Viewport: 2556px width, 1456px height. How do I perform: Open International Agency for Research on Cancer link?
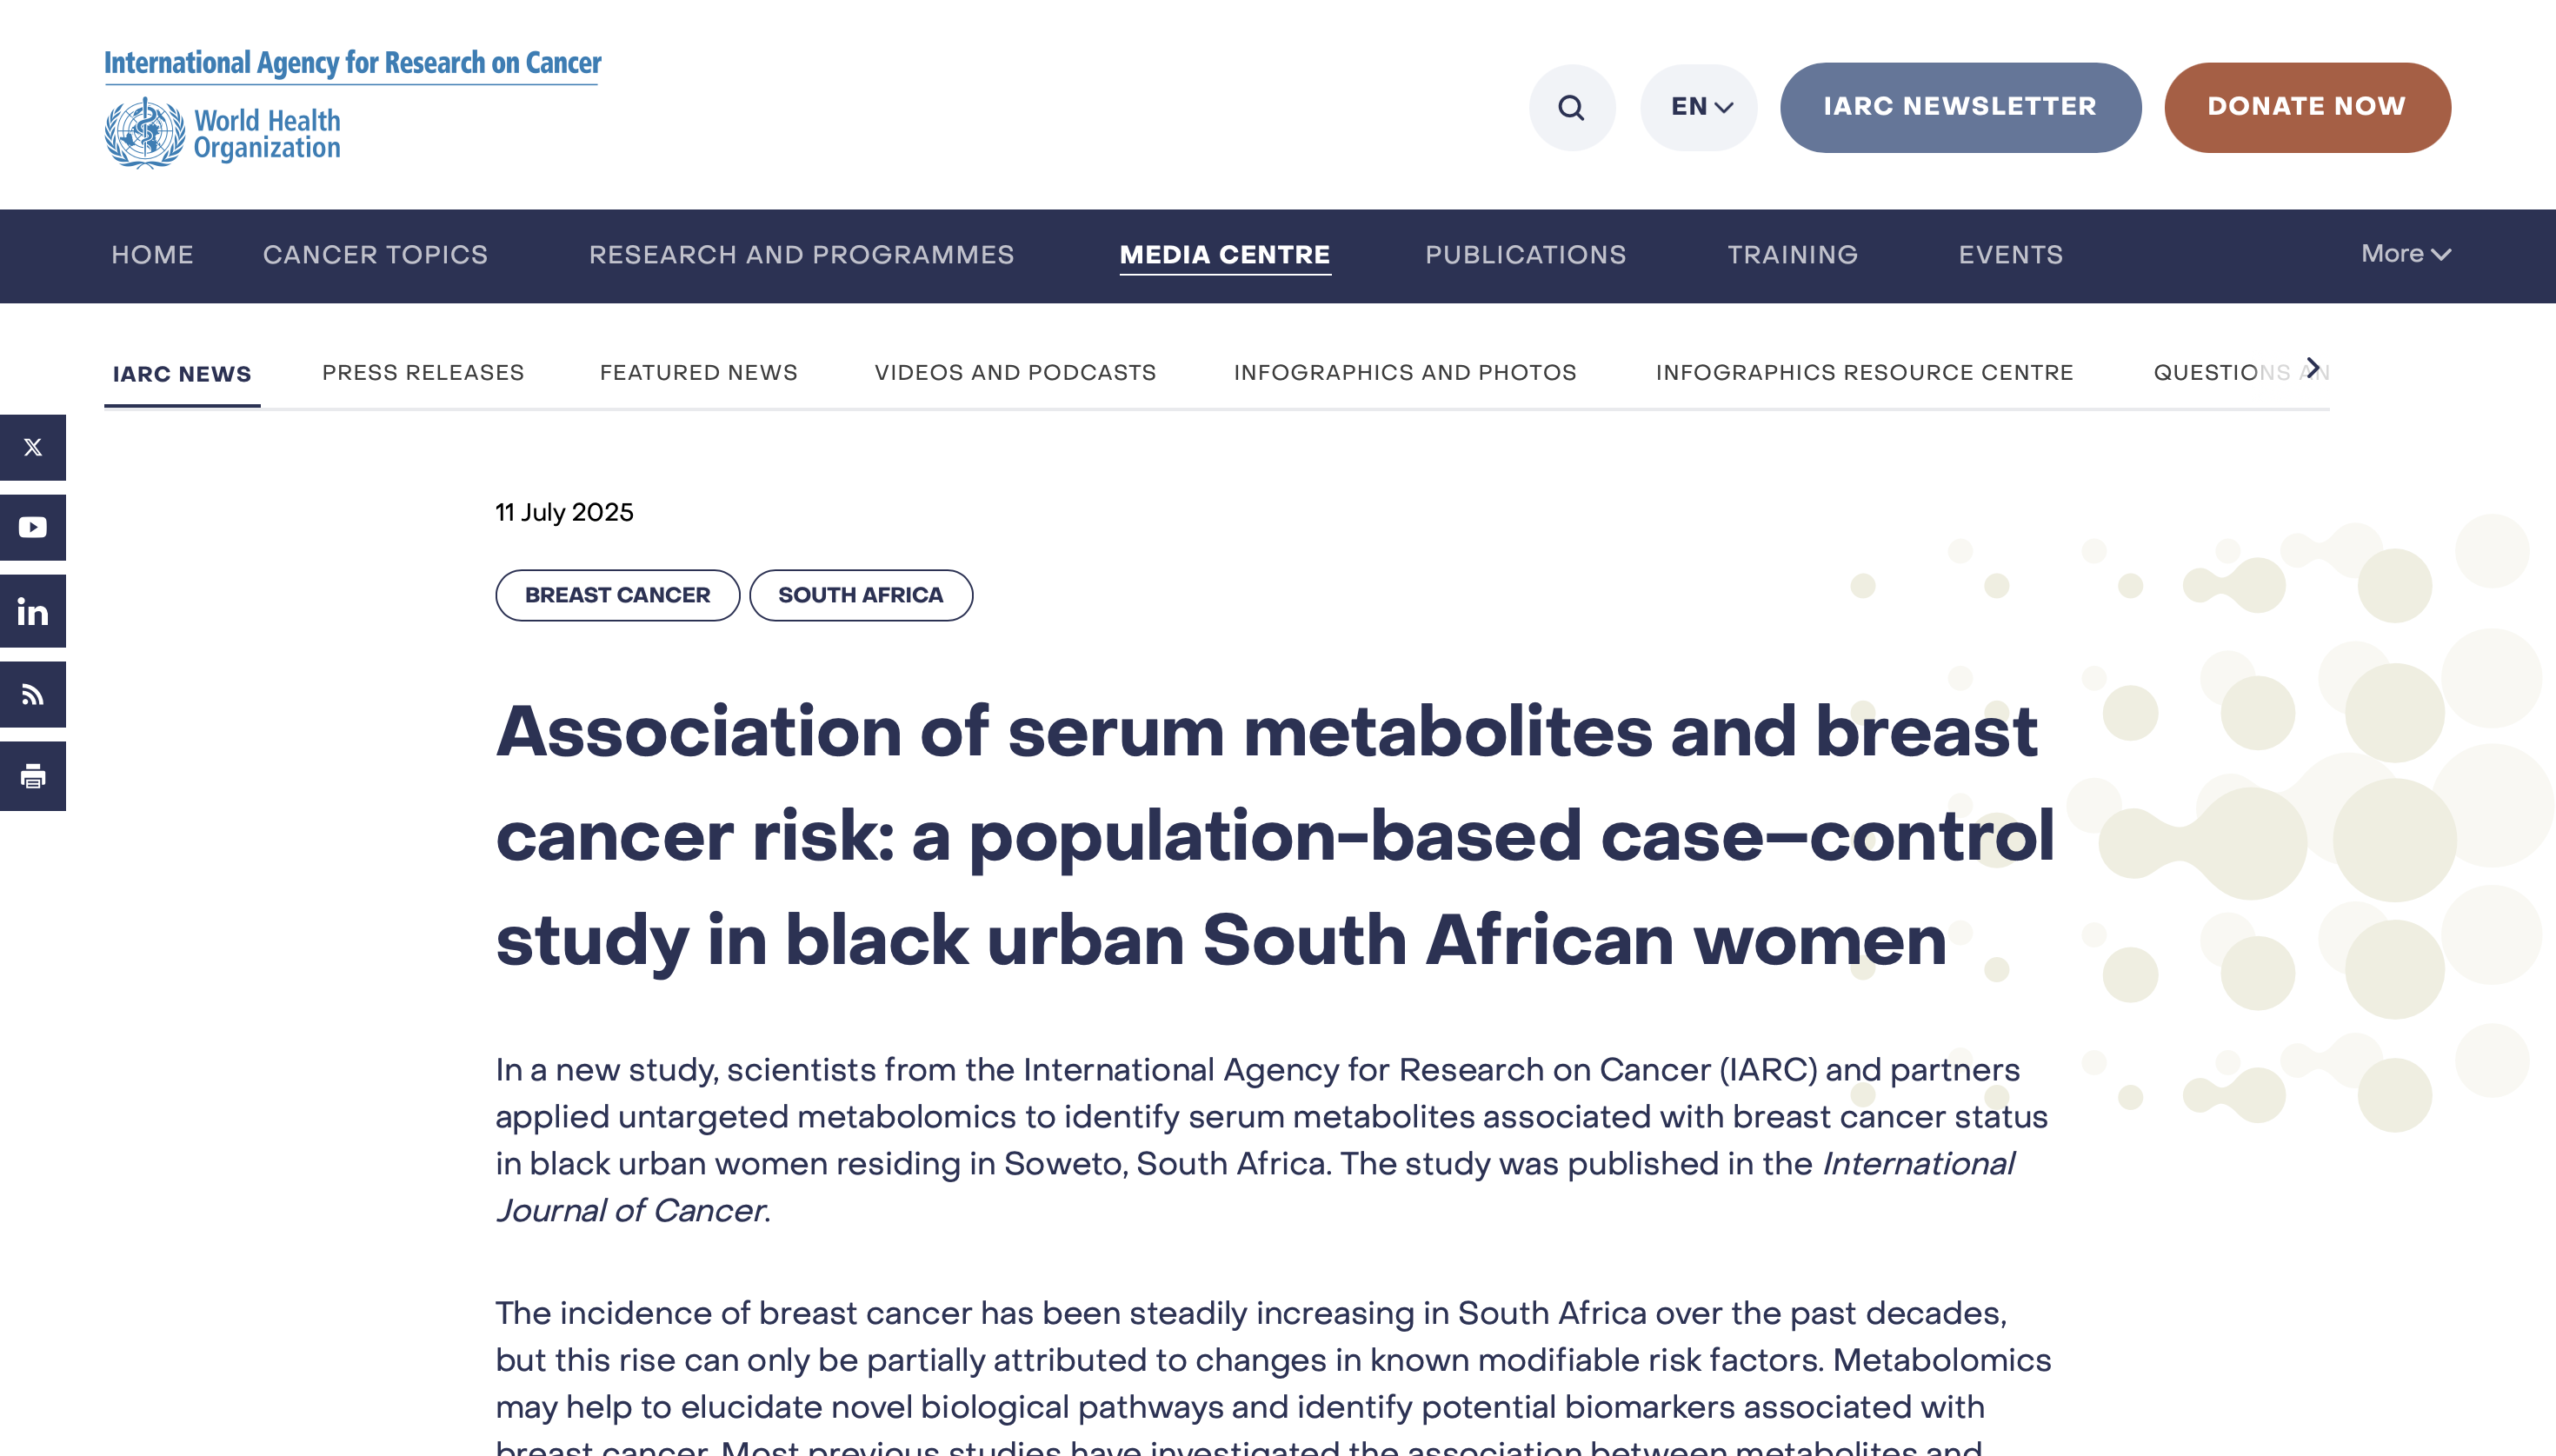(x=353, y=63)
